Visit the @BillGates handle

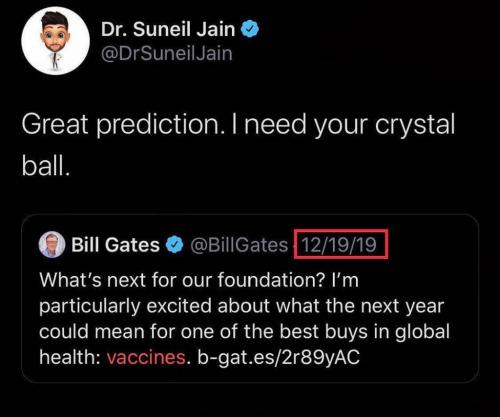pos(239,245)
